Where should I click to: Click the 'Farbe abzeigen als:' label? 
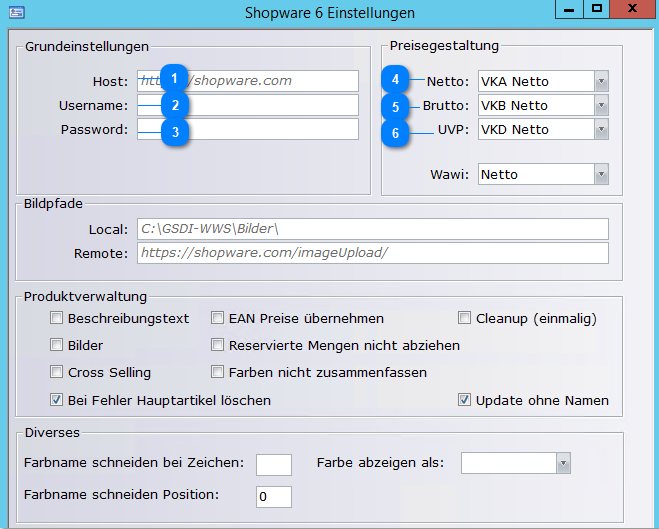[380, 463]
